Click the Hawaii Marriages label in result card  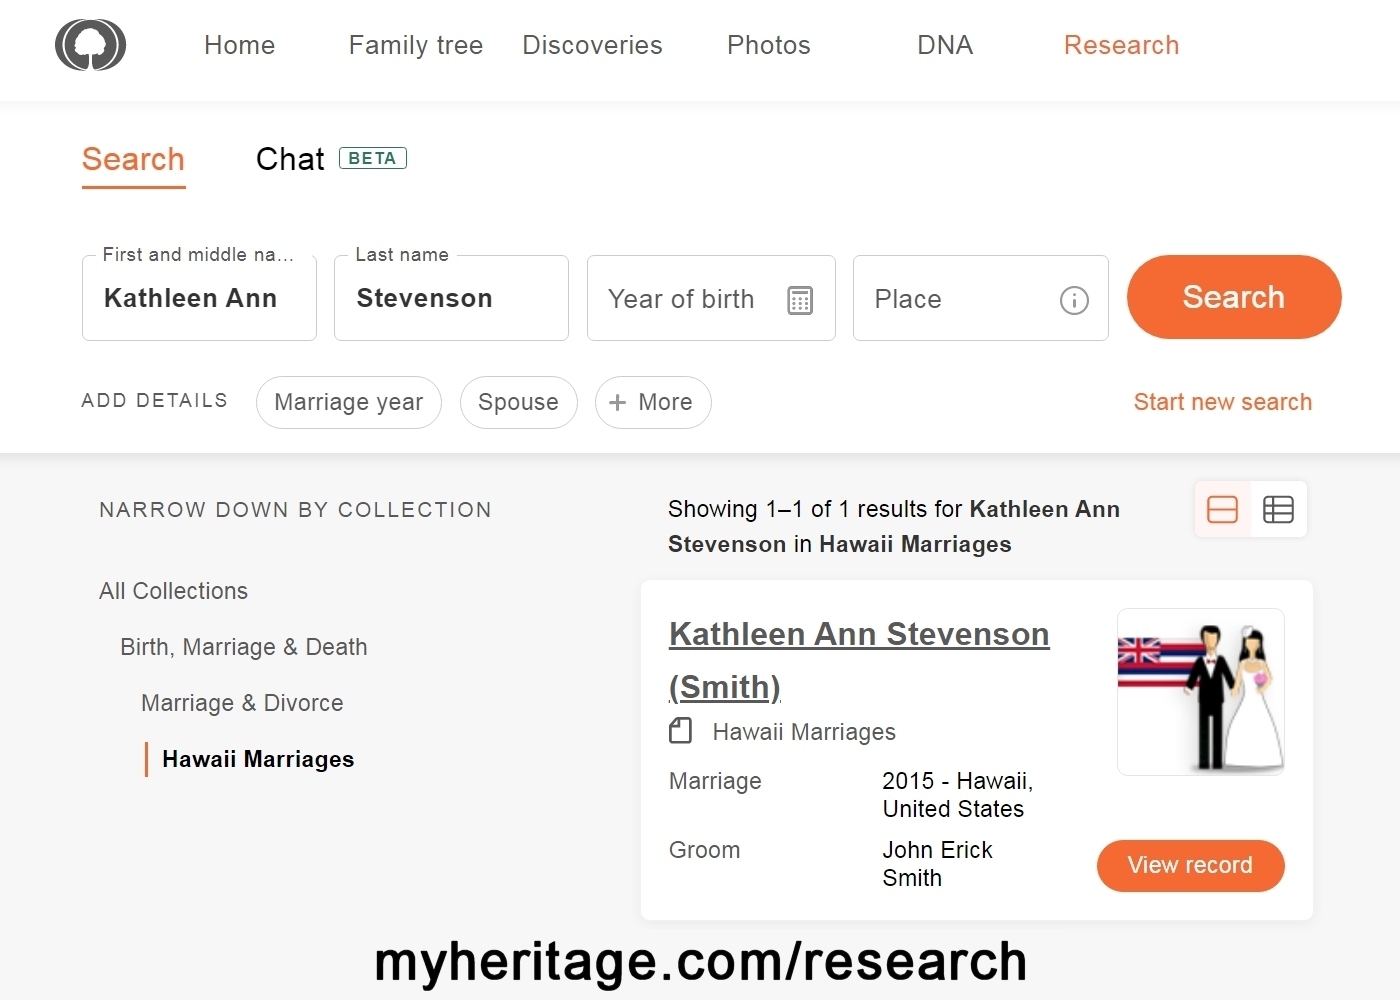(x=804, y=732)
